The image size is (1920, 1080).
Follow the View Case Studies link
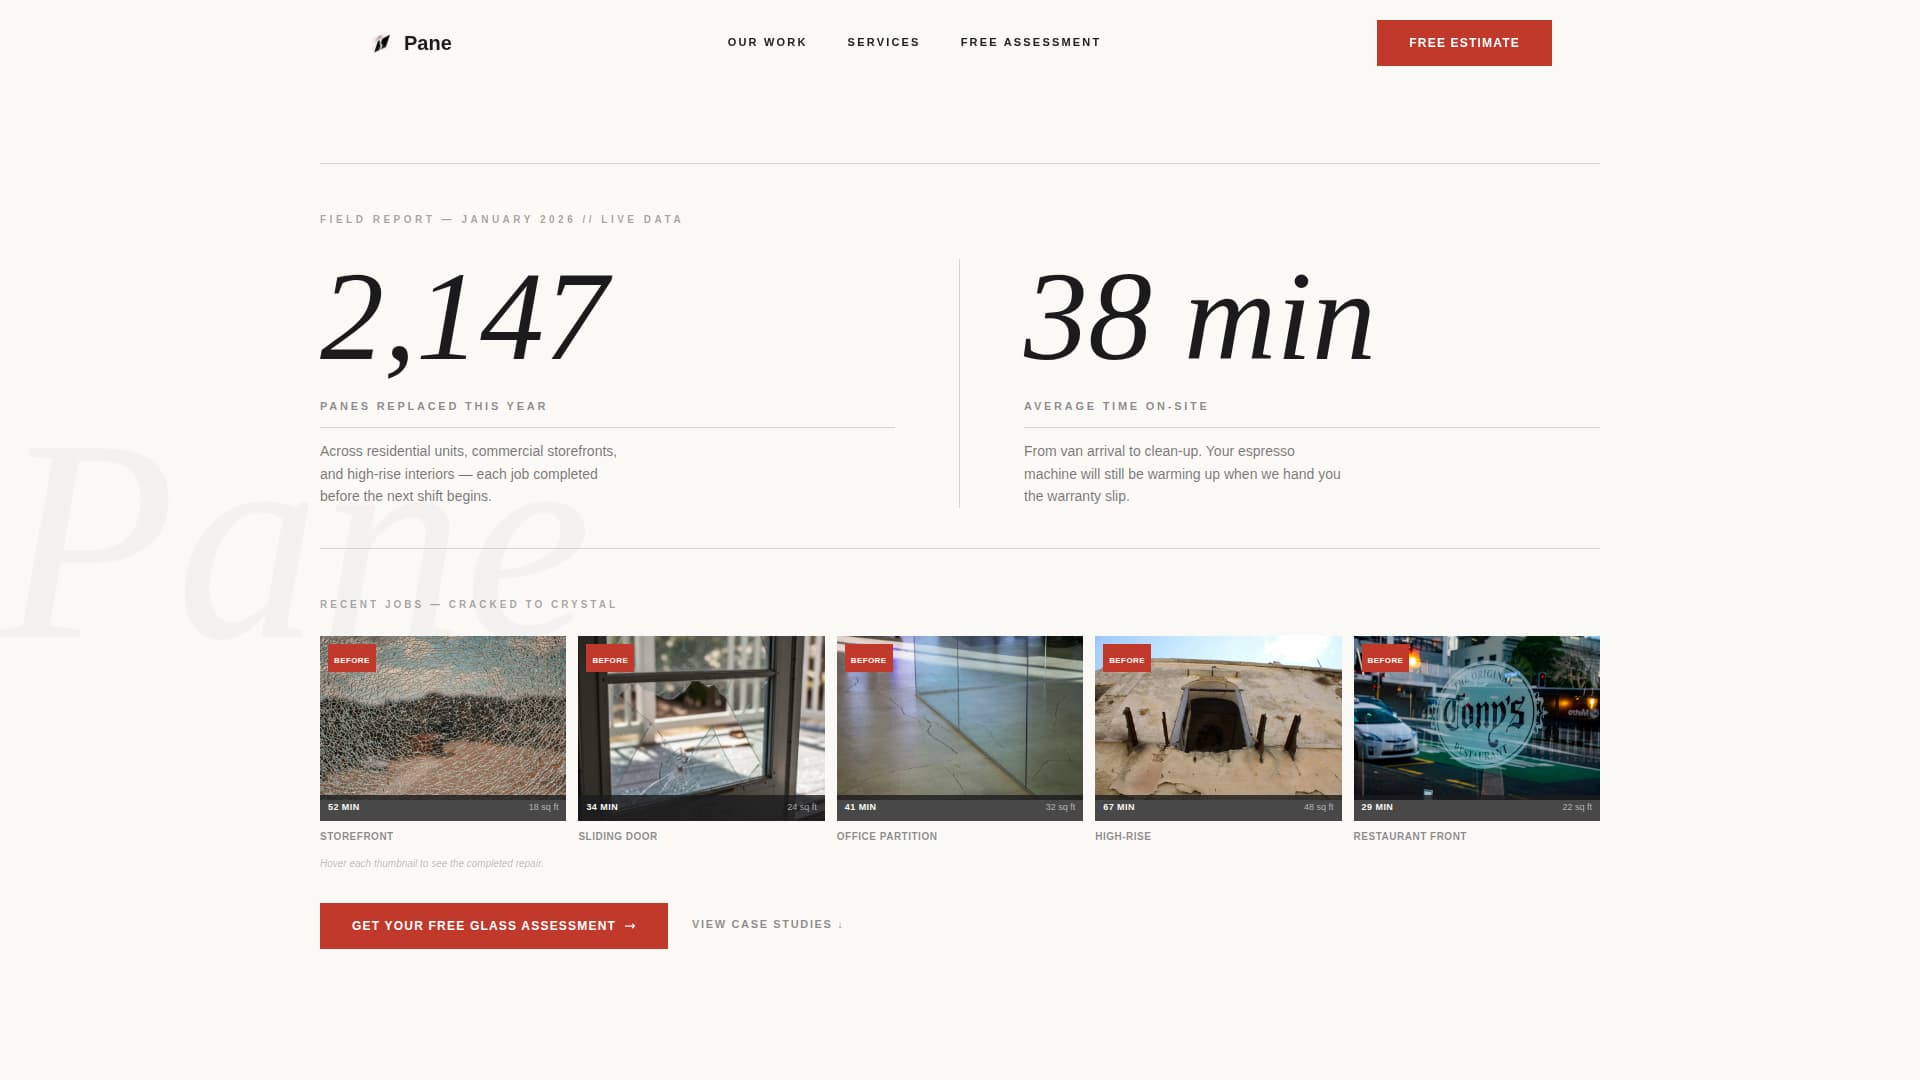coord(767,924)
